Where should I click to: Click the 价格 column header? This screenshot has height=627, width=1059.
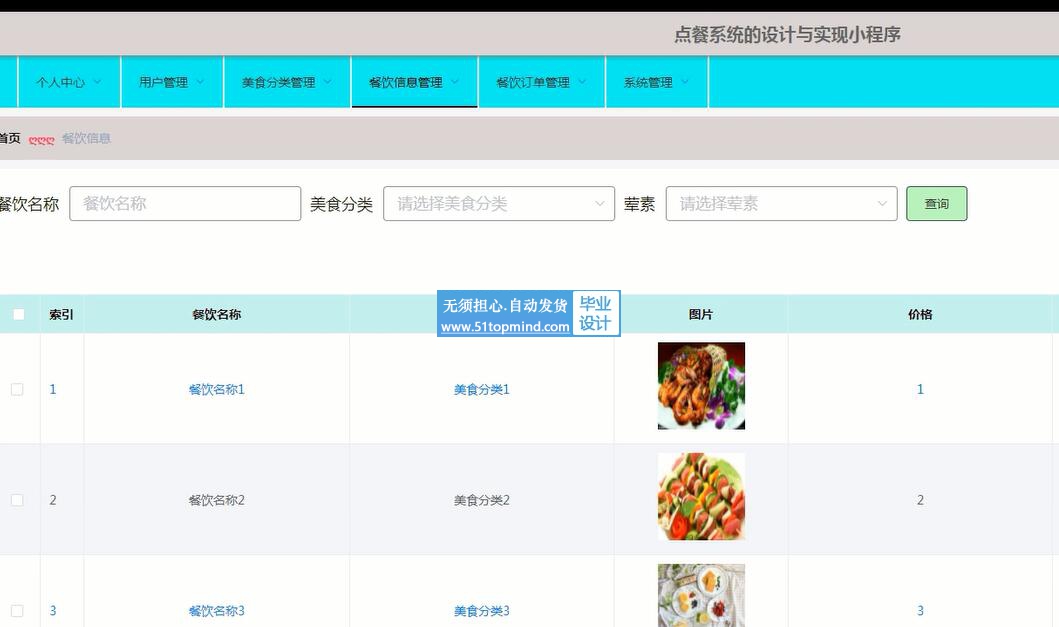[x=920, y=314]
